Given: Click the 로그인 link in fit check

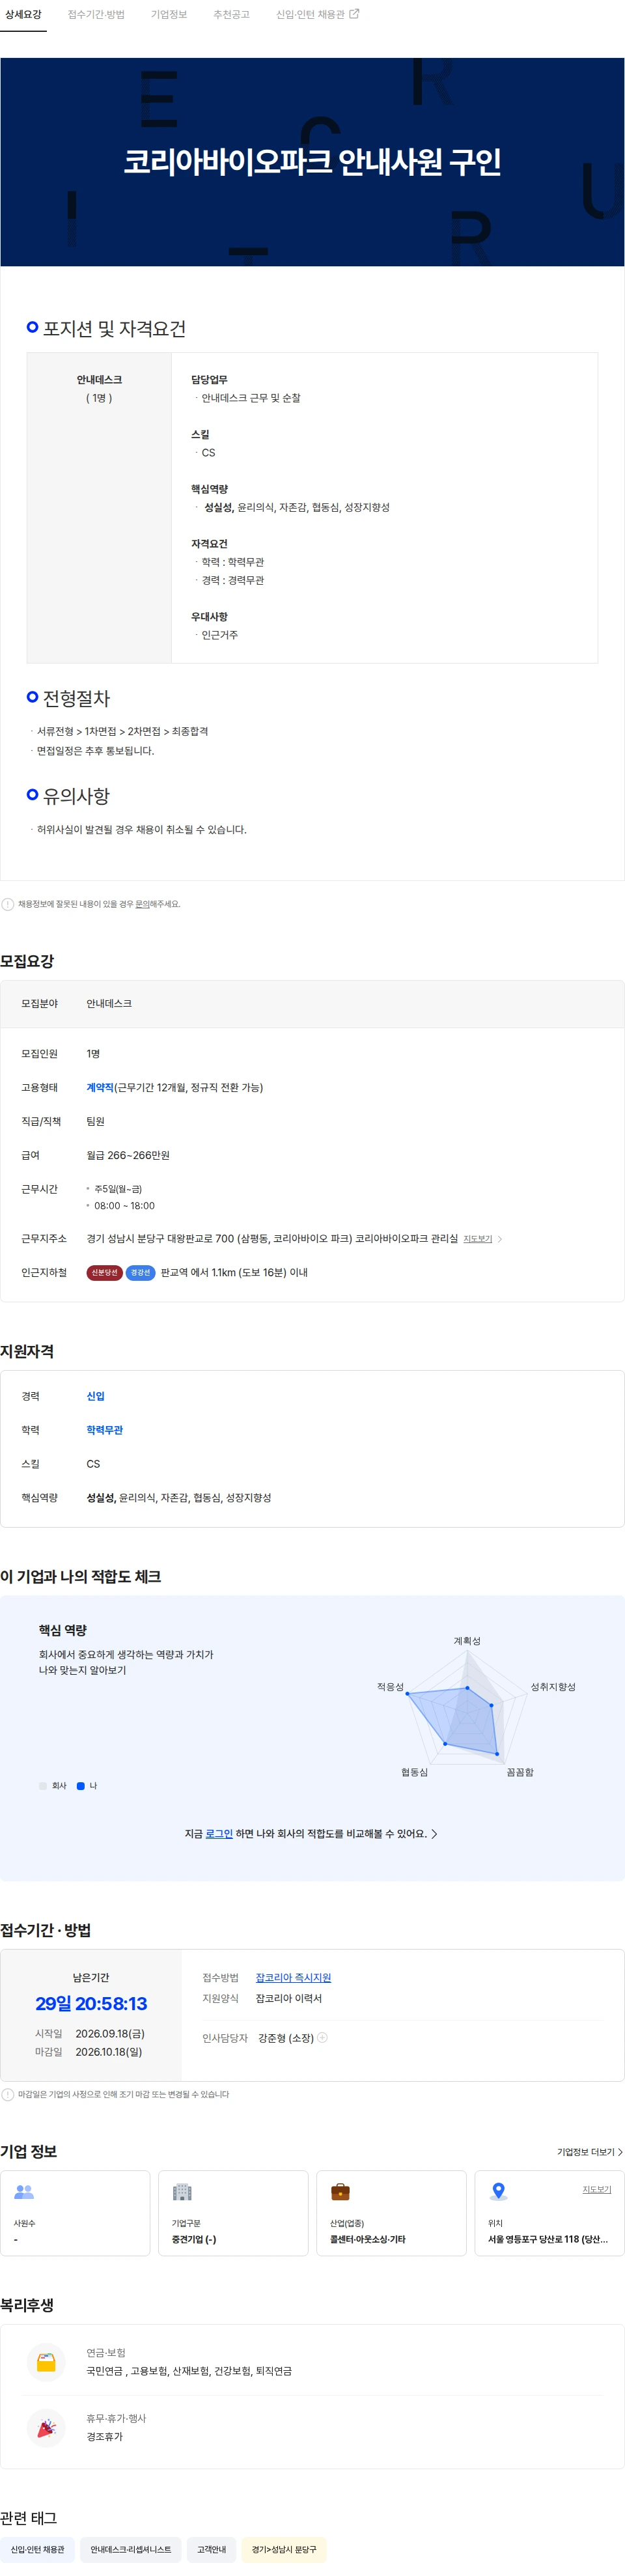Looking at the screenshot, I should pyautogui.click(x=219, y=1834).
